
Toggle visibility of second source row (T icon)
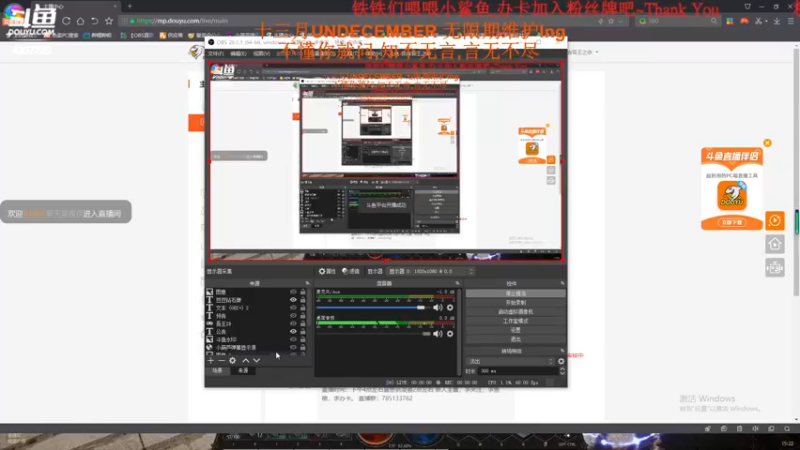pos(293,300)
